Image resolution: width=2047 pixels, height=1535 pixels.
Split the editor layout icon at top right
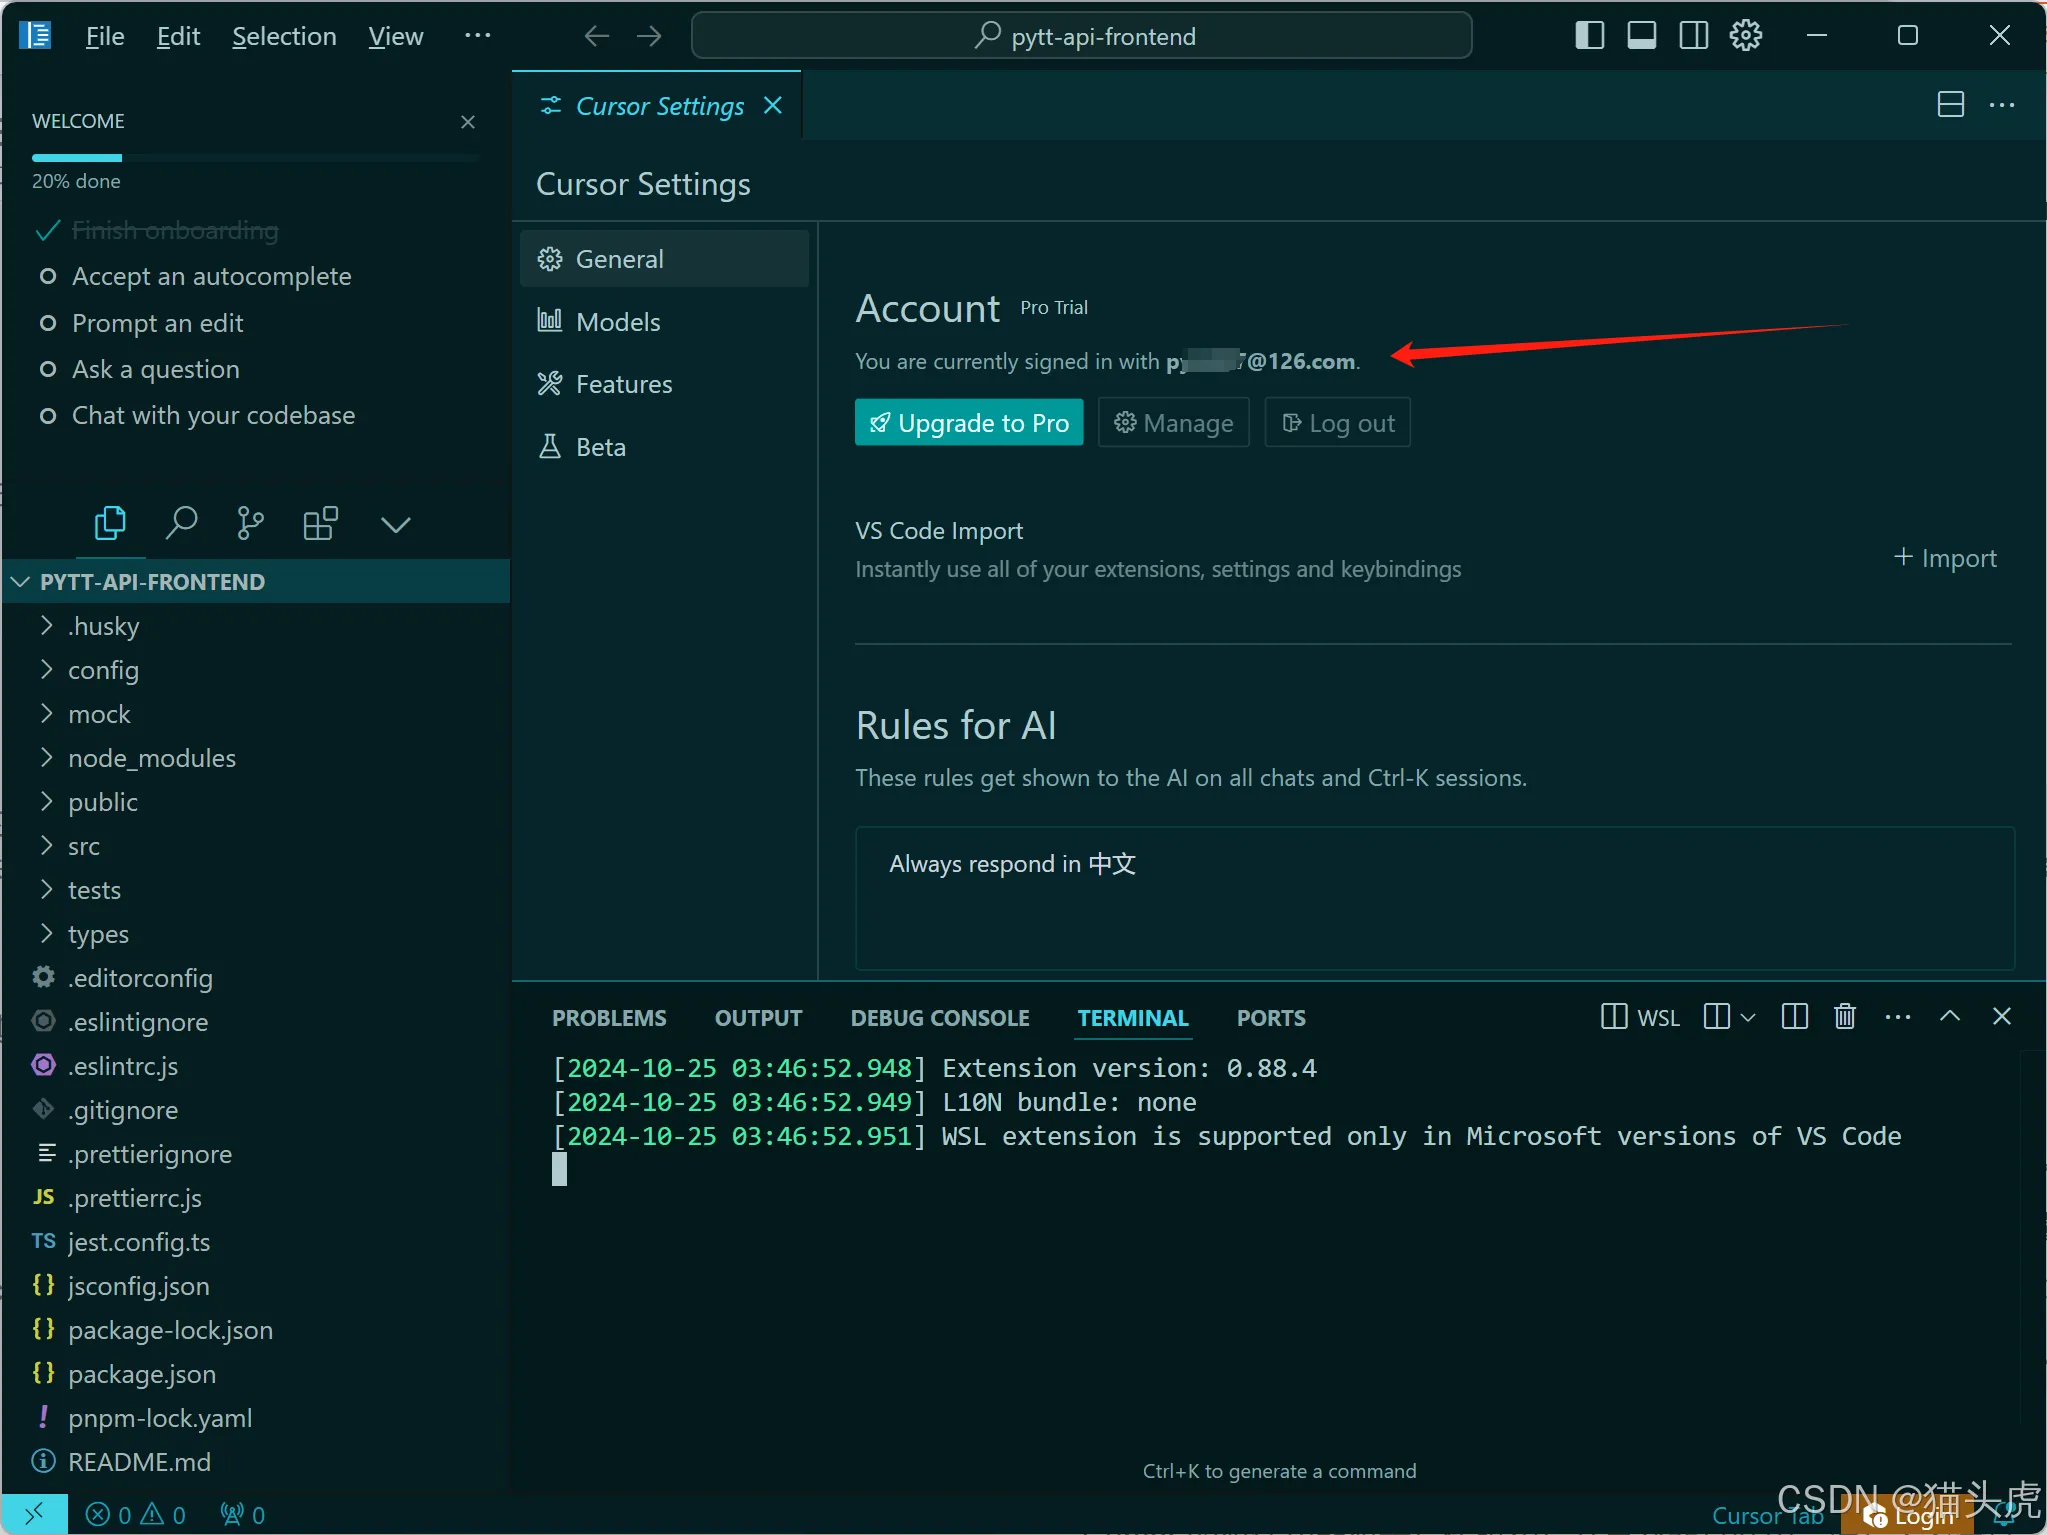tap(1950, 105)
